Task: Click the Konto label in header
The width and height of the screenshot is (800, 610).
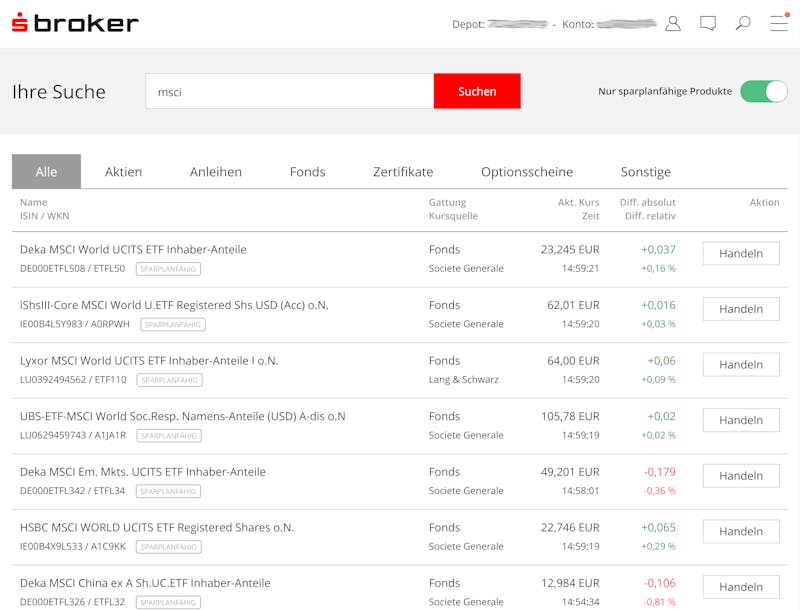Action: point(578,24)
